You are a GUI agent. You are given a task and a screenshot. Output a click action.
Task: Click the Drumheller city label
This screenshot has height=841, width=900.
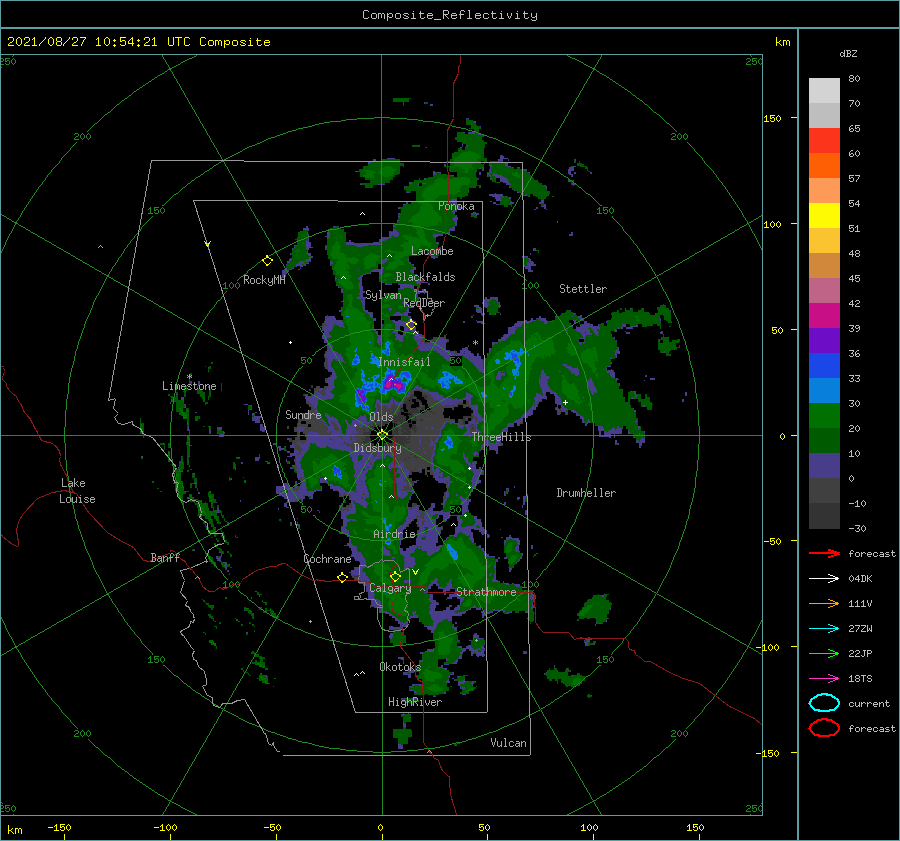585,493
